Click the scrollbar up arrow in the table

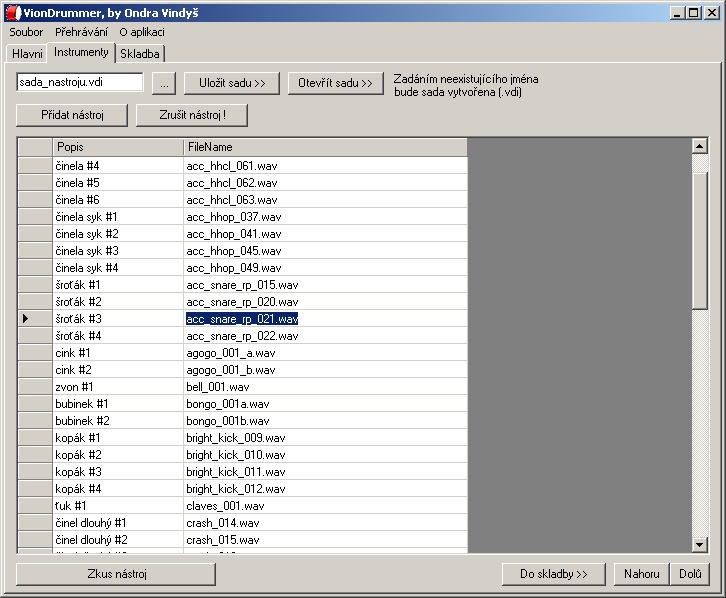700,146
